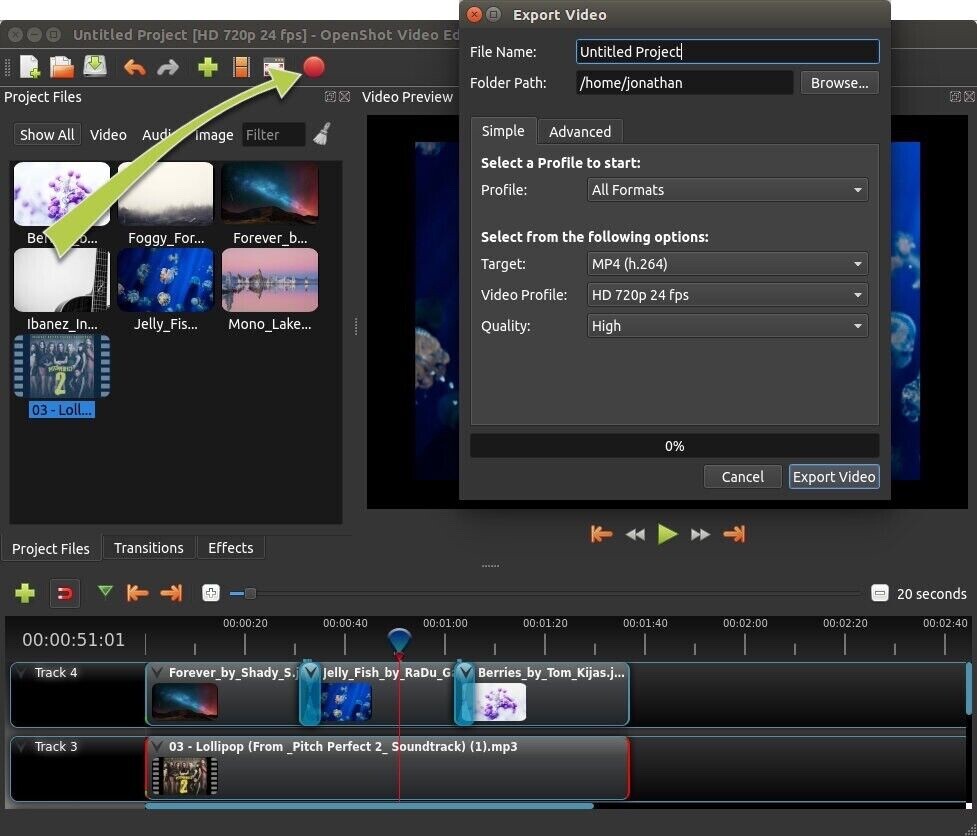Redo the last action

point(167,67)
